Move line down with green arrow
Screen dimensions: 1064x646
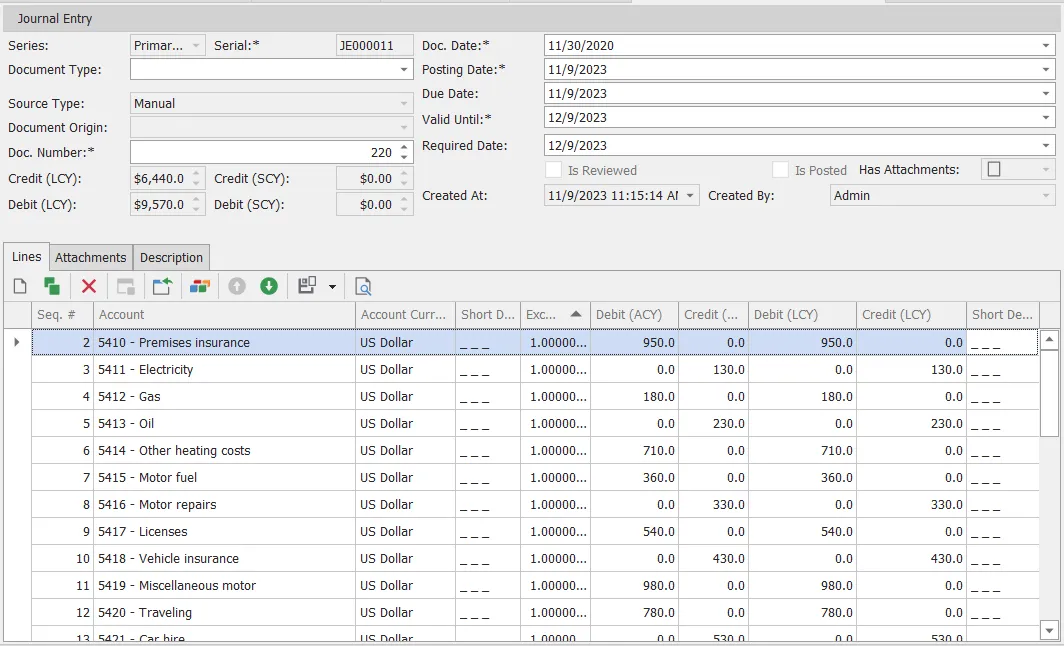(x=268, y=287)
